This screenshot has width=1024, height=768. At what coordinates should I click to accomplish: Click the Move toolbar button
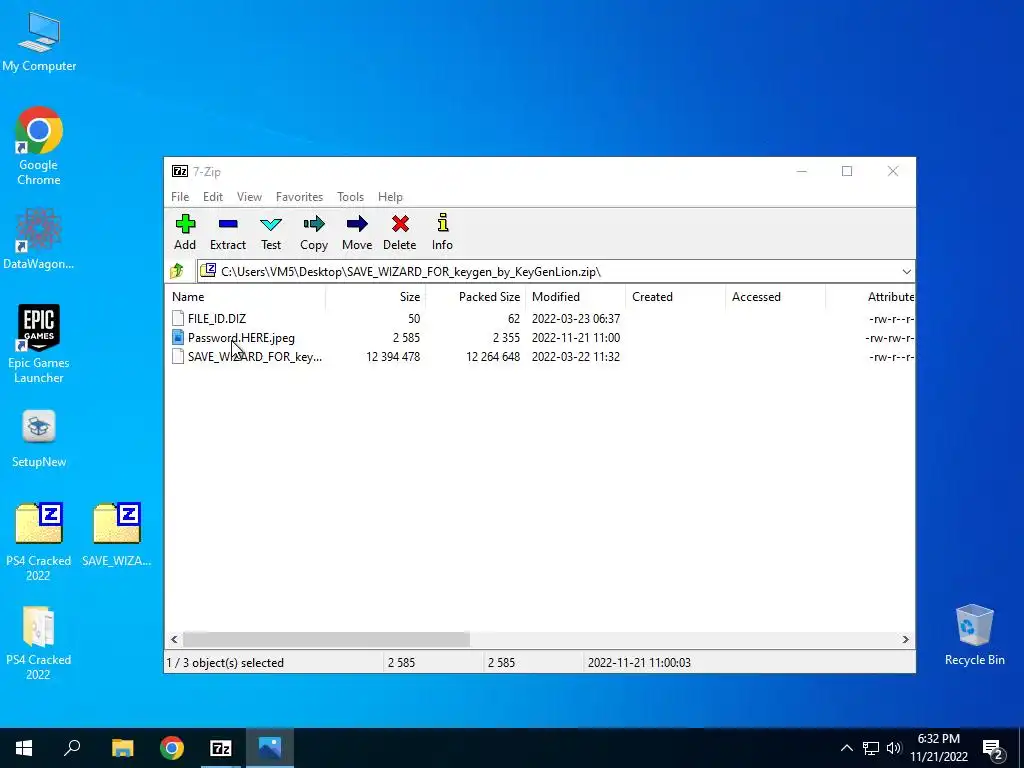click(x=357, y=232)
